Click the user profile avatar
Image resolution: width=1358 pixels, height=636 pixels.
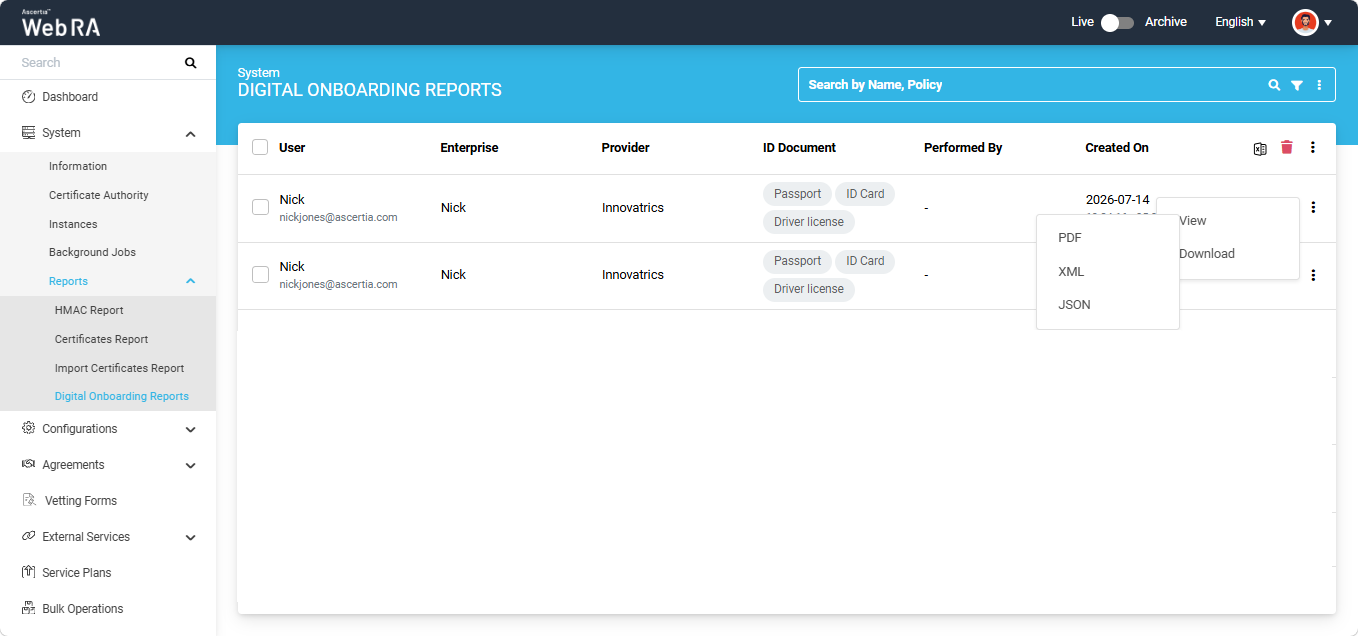pyautogui.click(x=1305, y=22)
